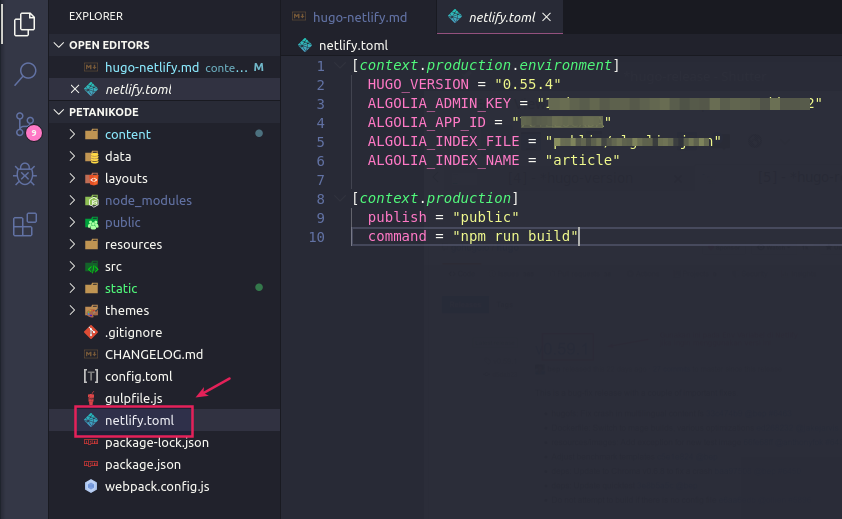
Task: Click the public folder icon
Action: click(92, 222)
